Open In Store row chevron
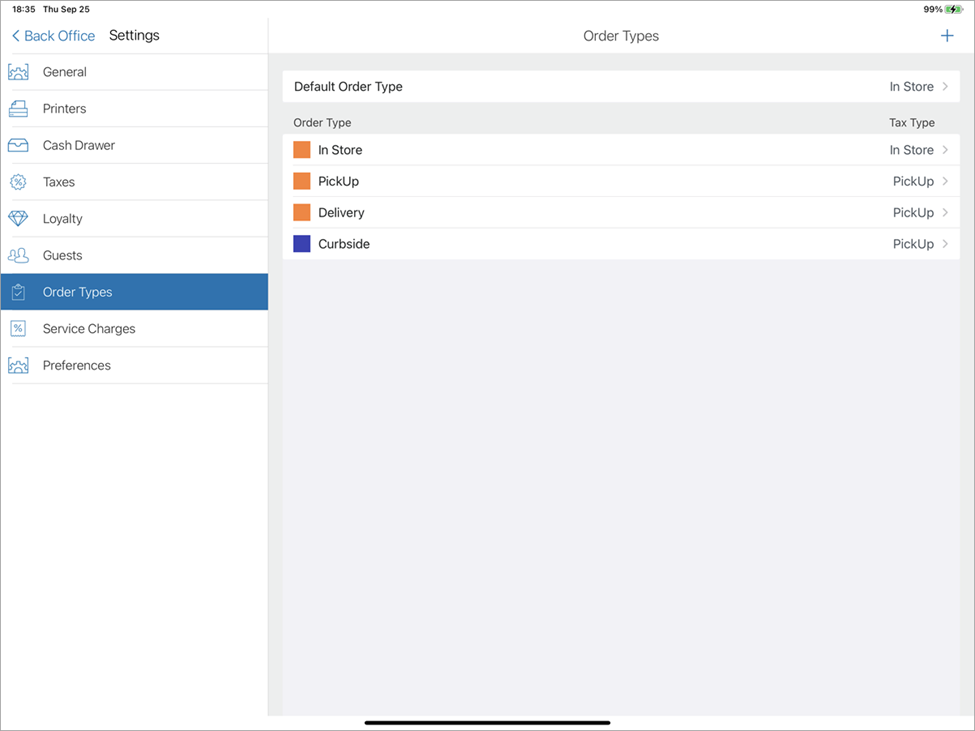The height and width of the screenshot is (731, 975). 945,150
